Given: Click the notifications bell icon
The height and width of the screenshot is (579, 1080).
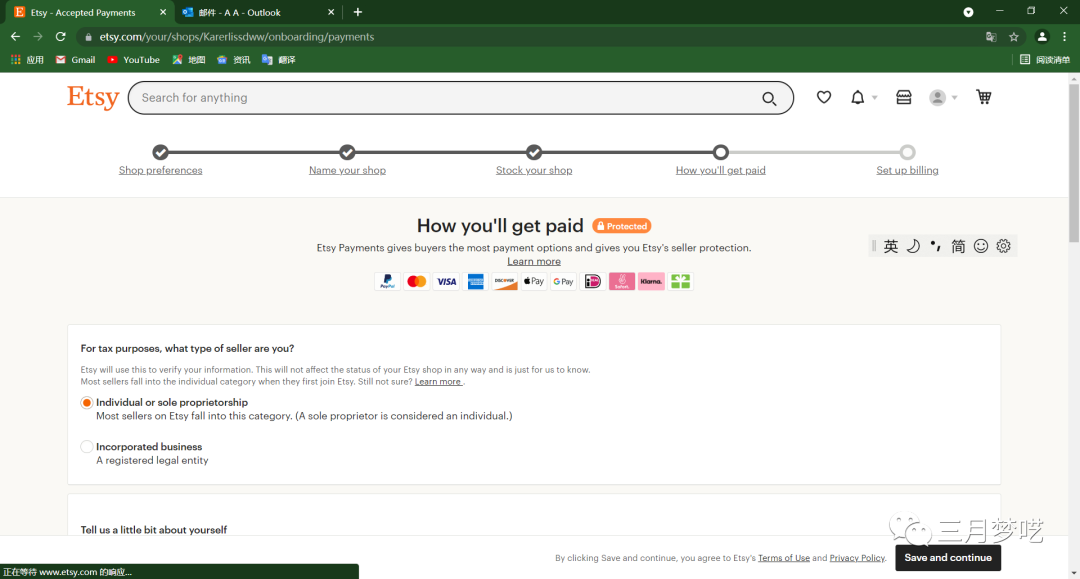Looking at the screenshot, I should (x=858, y=97).
